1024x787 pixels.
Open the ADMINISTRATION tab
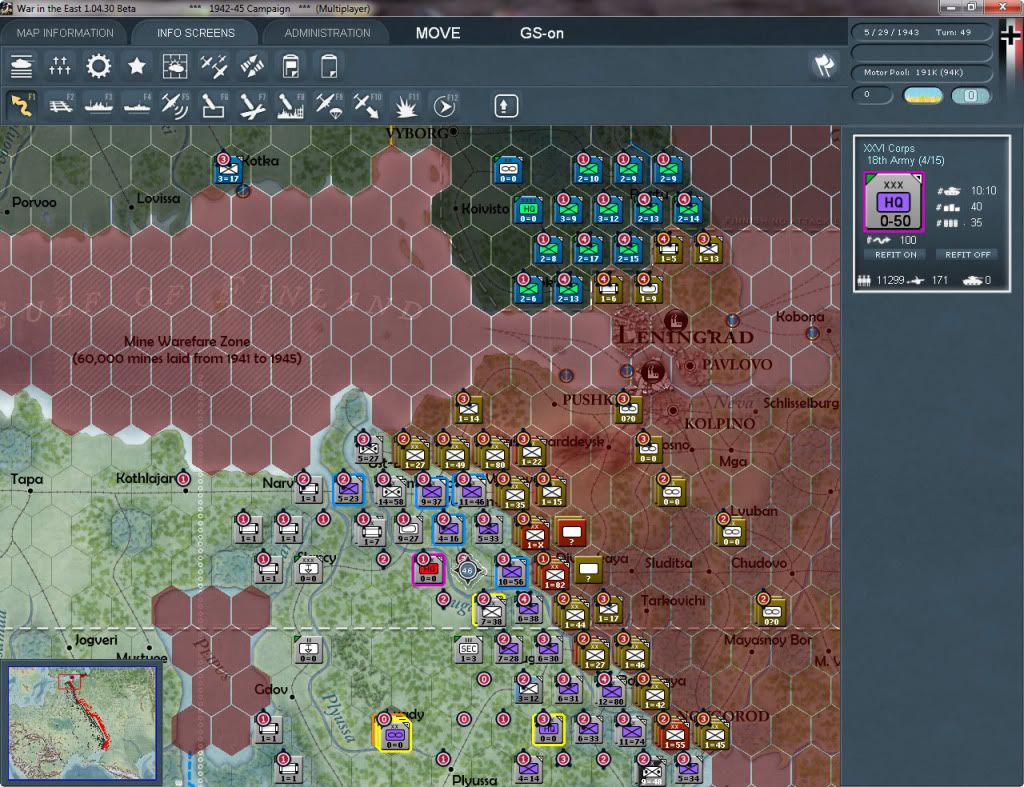pos(327,33)
